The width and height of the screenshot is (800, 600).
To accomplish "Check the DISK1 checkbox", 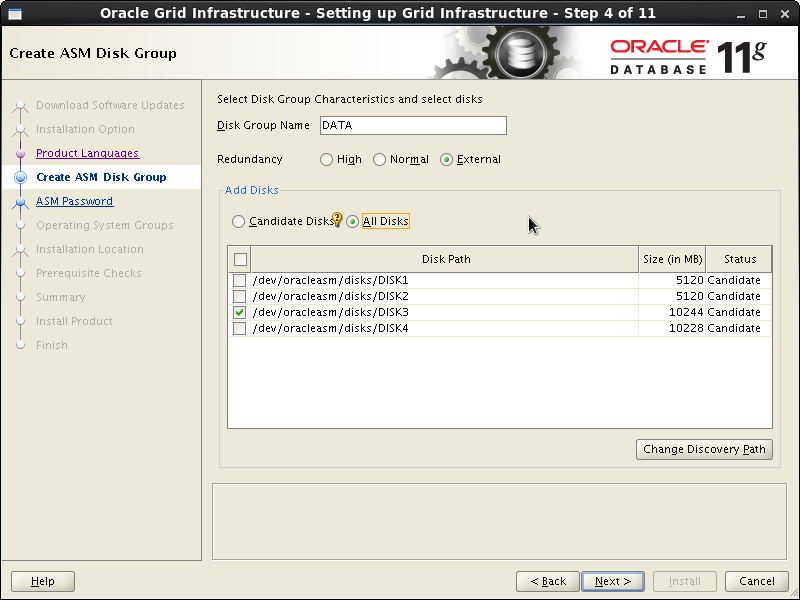I will point(239,280).
